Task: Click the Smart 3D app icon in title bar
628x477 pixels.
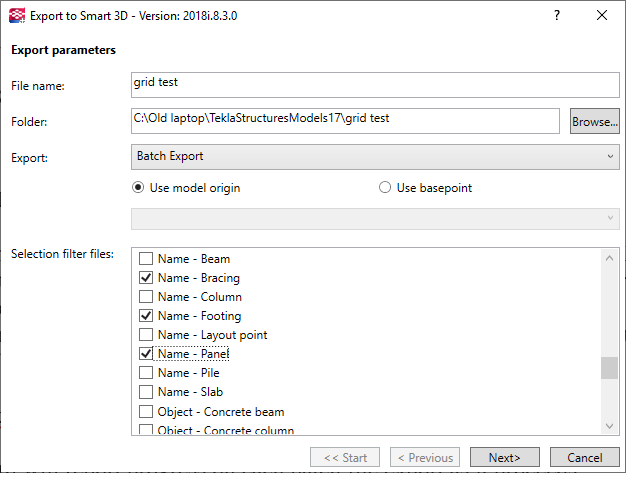Action: [x=17, y=16]
